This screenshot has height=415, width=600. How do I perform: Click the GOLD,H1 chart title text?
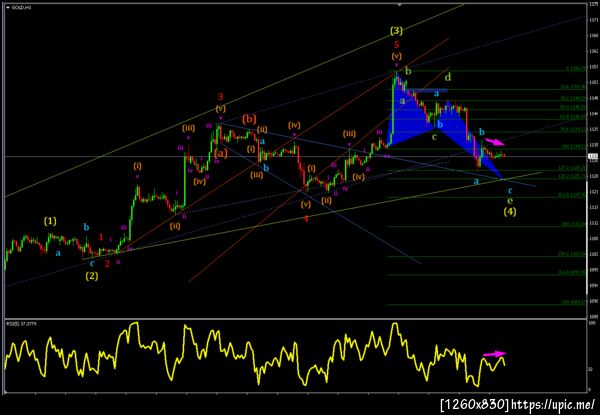[22, 8]
